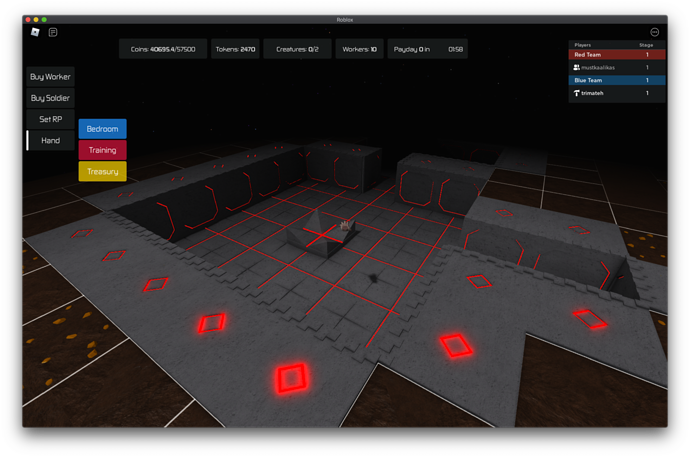Choose the red Training room option

point(103,150)
